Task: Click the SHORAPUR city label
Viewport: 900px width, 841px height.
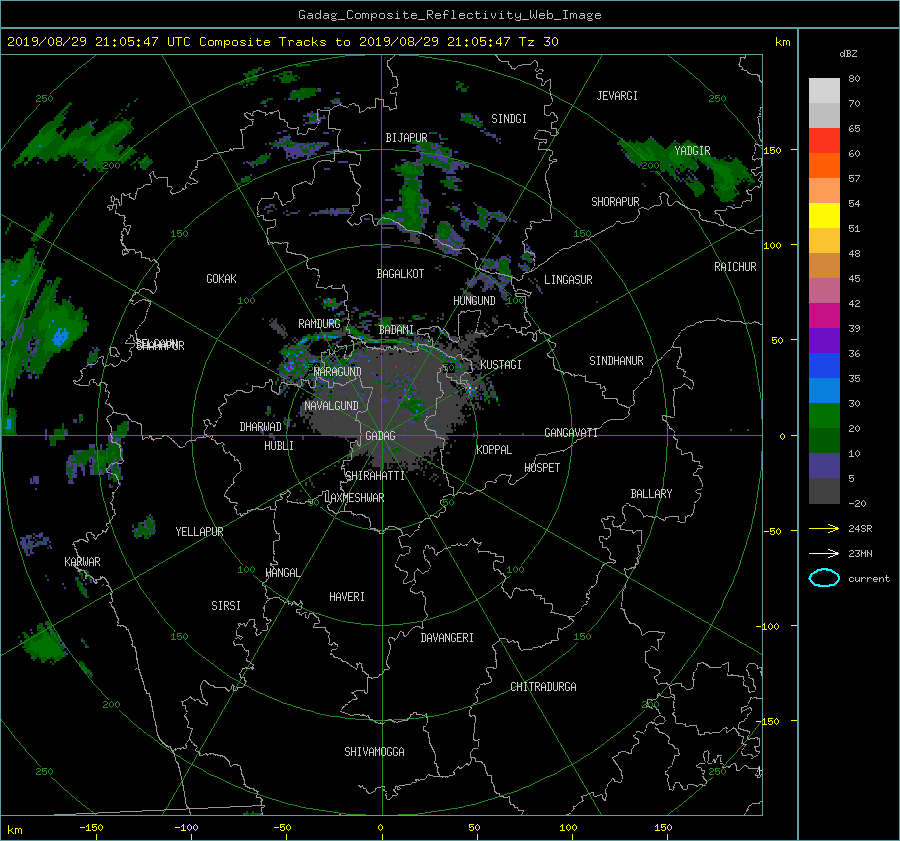Action: tap(615, 202)
